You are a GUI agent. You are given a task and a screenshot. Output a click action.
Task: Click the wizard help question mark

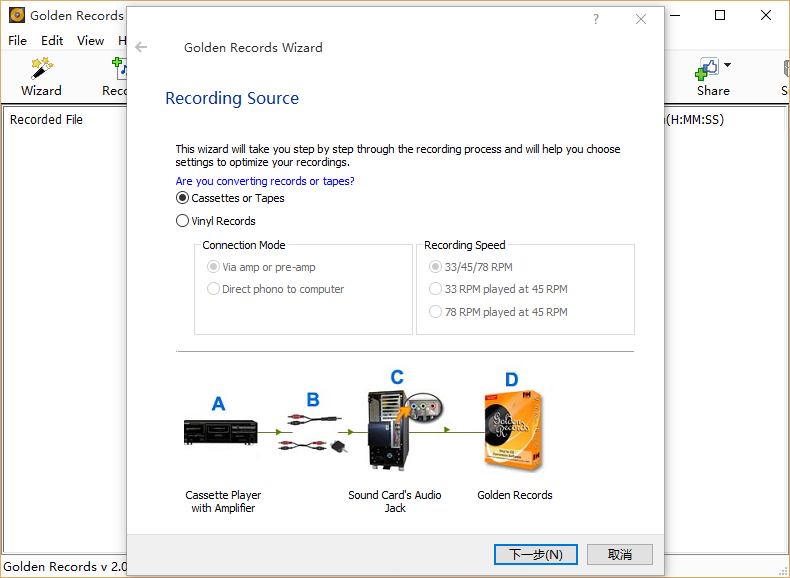click(x=596, y=19)
